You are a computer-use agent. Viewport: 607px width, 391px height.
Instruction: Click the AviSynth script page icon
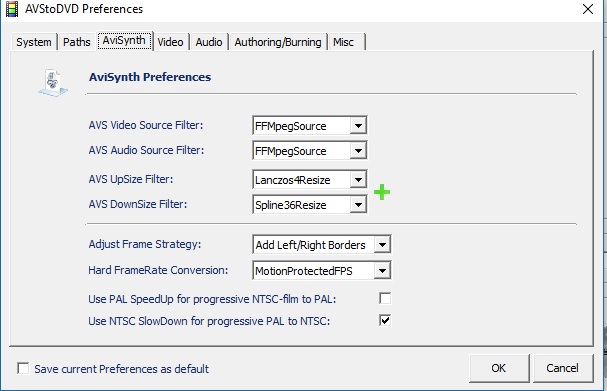(53, 82)
